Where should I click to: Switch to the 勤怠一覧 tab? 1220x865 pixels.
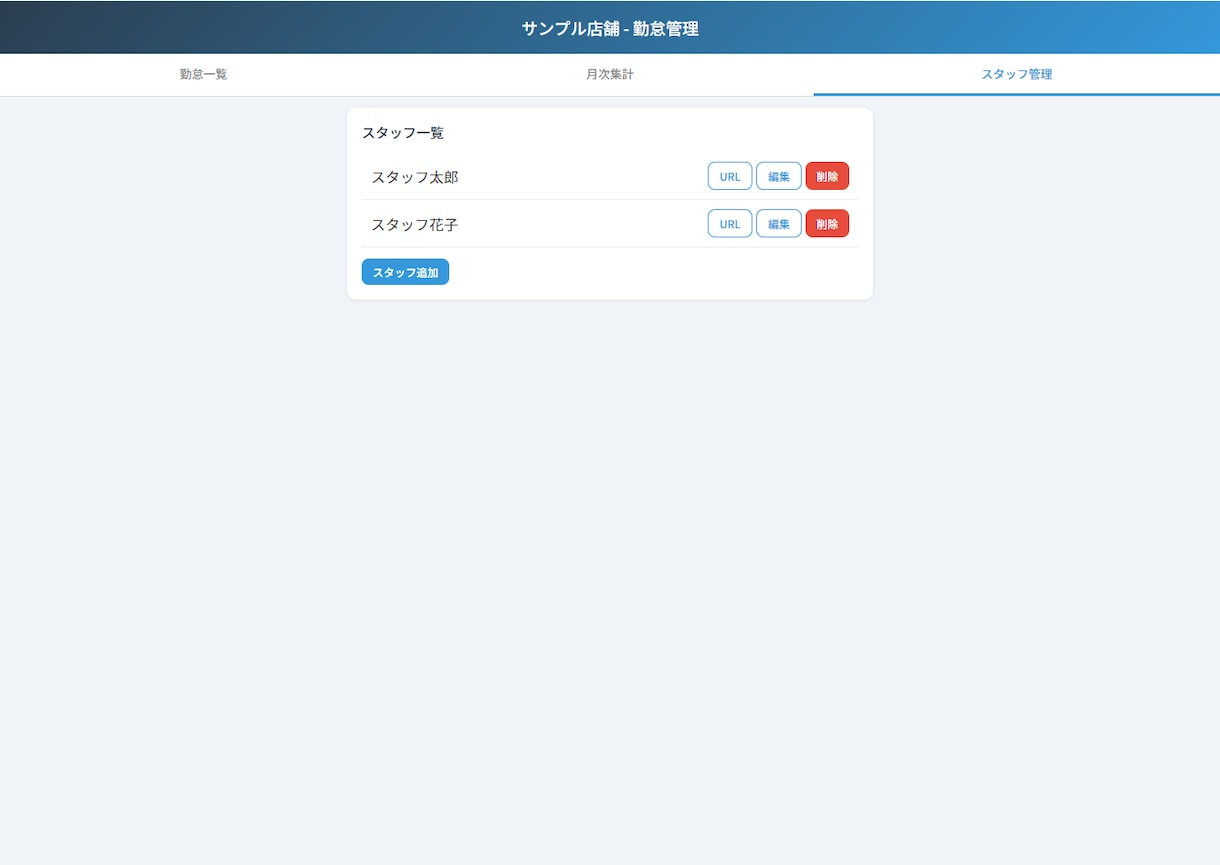click(203, 74)
